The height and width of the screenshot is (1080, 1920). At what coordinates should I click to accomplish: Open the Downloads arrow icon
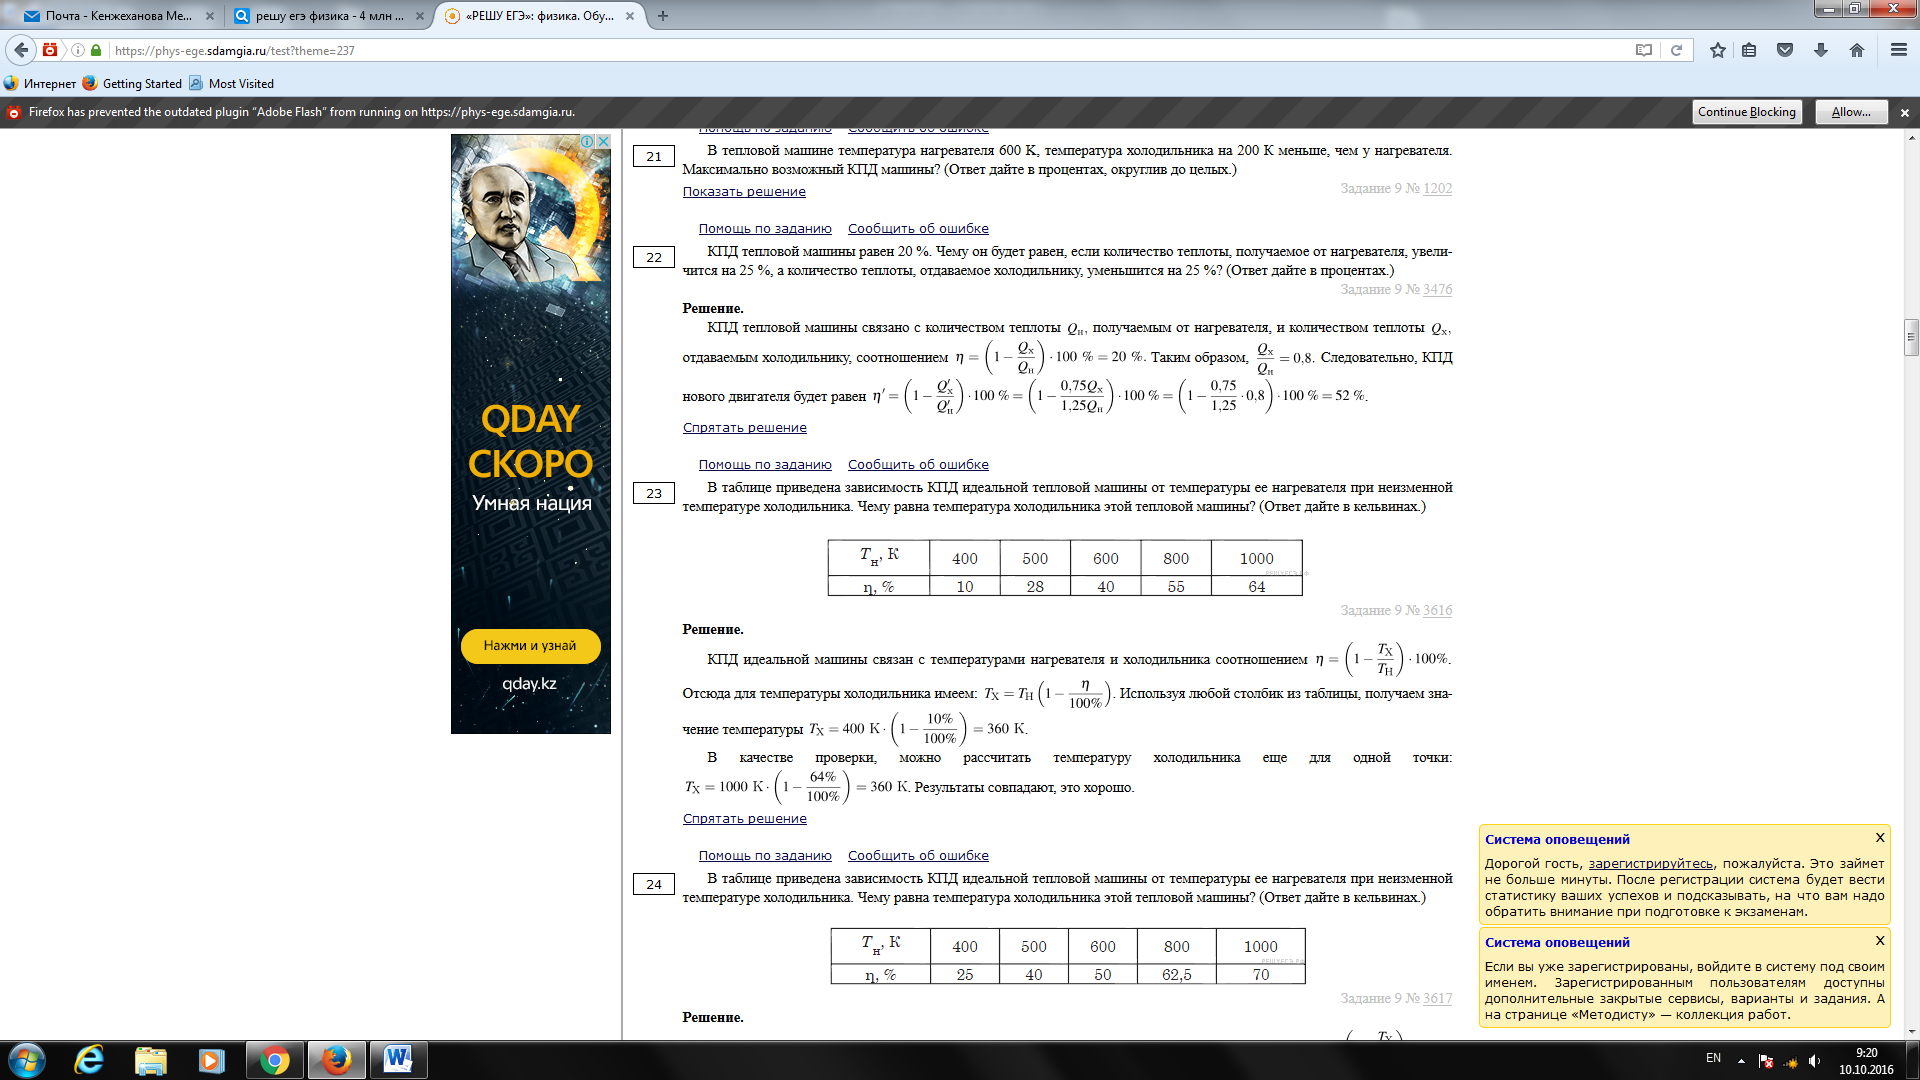pyautogui.click(x=1821, y=50)
